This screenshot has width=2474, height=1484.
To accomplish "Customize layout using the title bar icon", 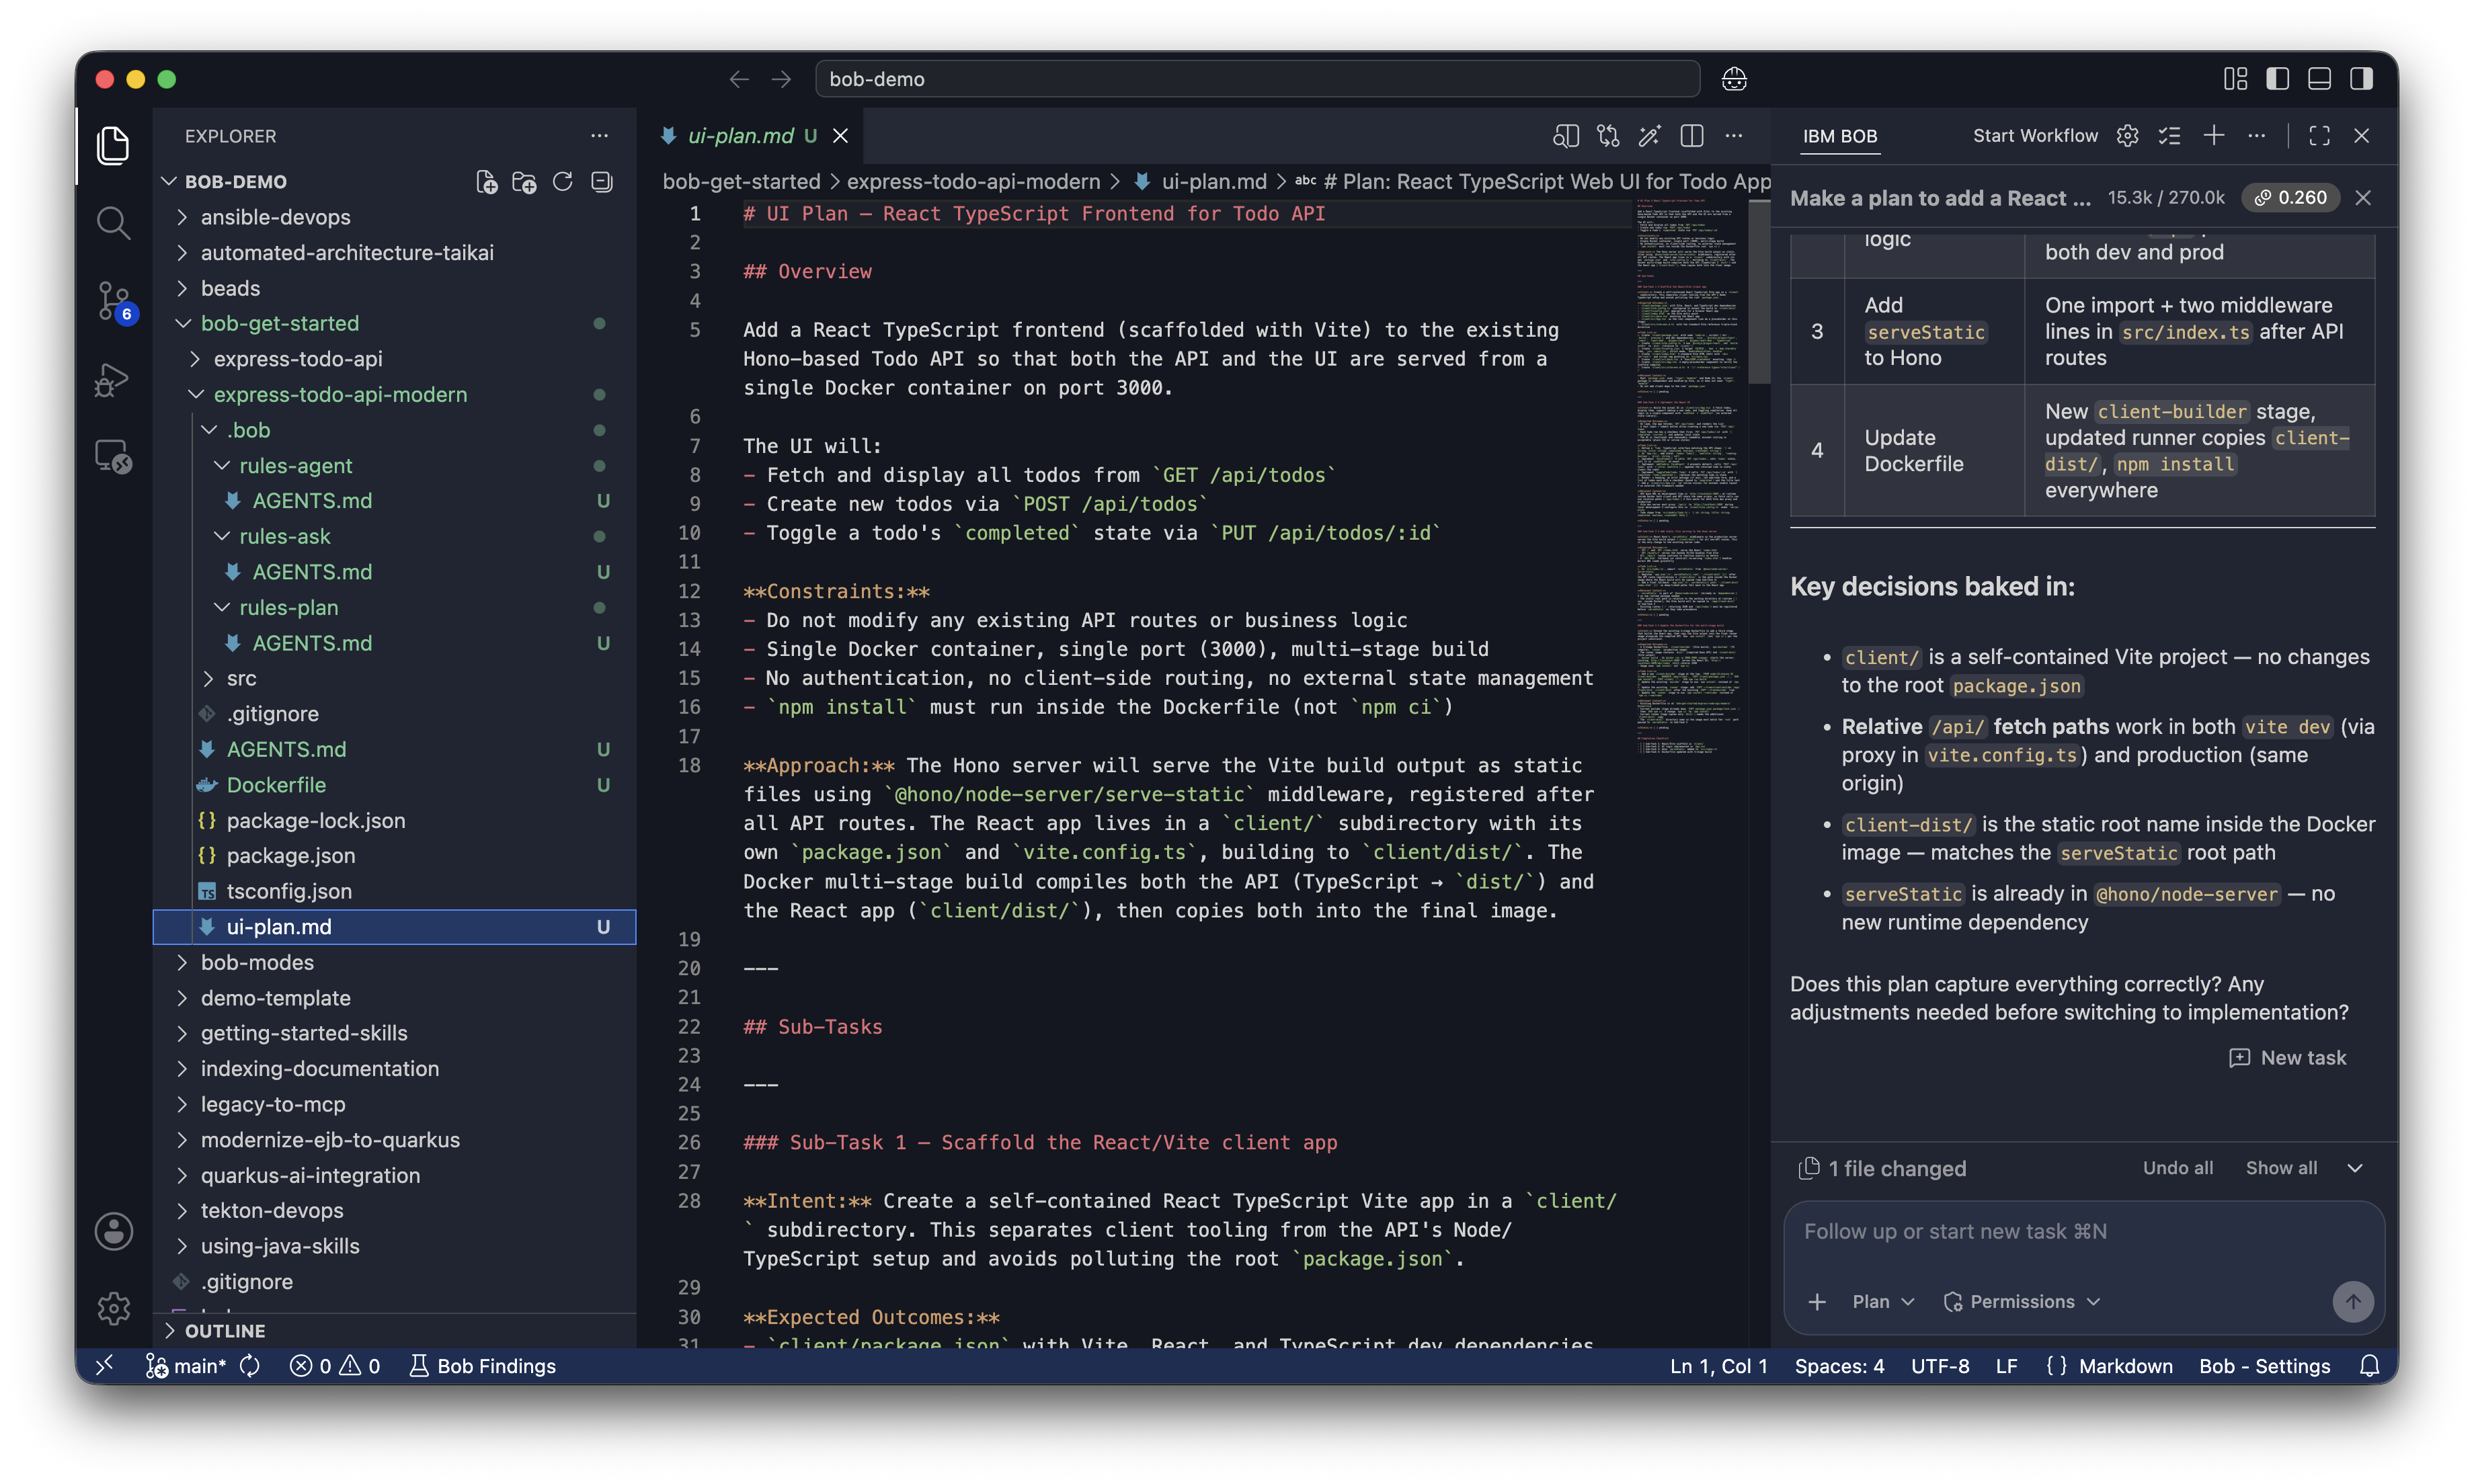I will (x=2235, y=79).
